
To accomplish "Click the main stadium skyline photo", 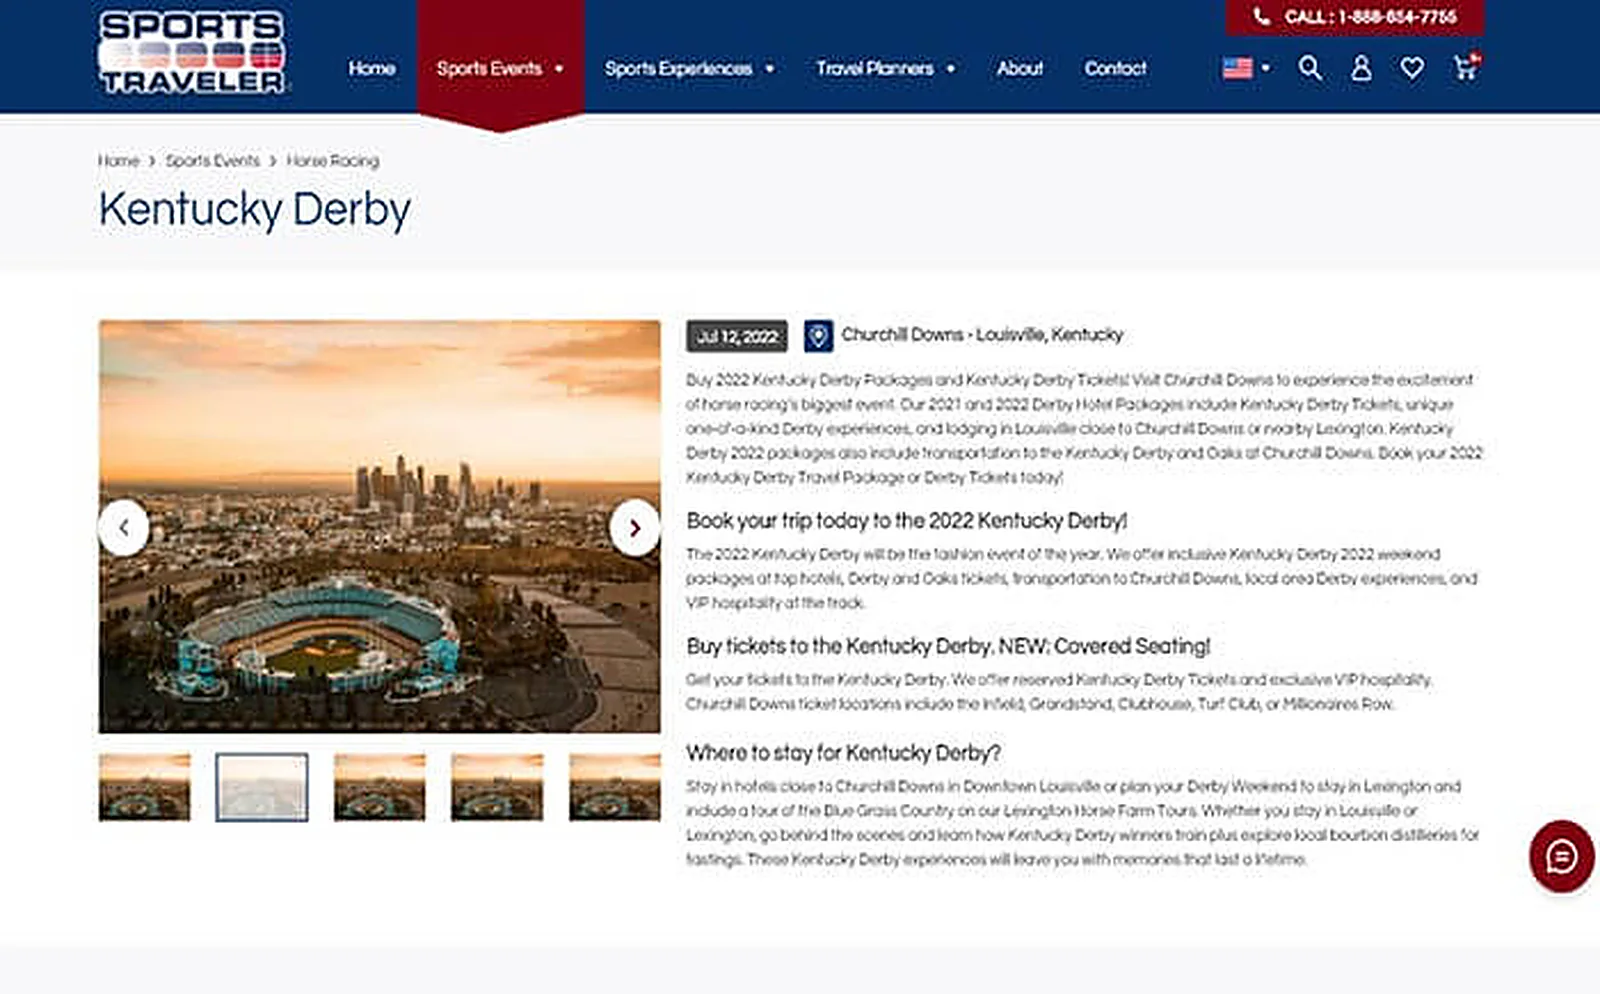I will point(380,527).
